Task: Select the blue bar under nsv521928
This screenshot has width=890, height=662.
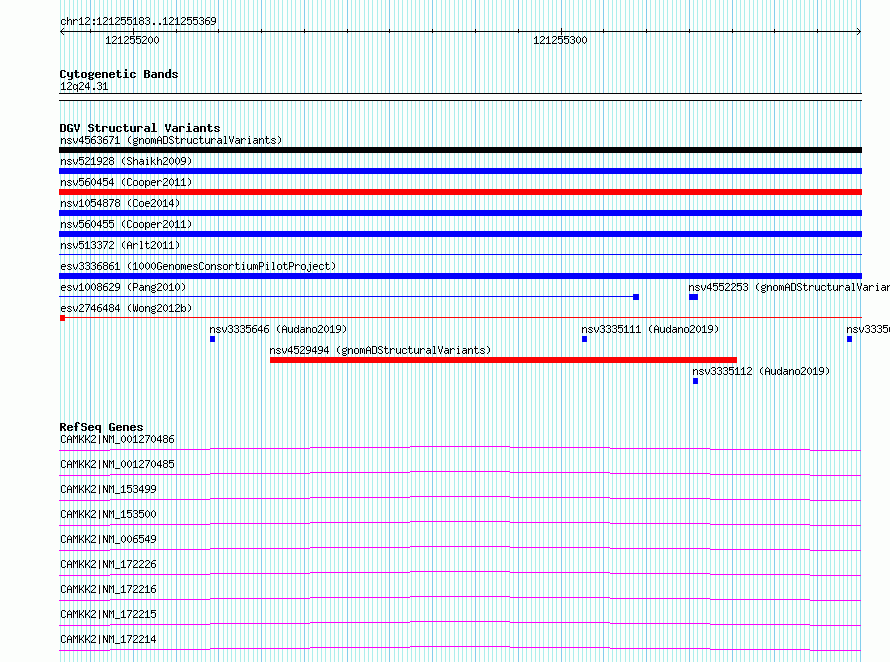Action: pos(460,171)
